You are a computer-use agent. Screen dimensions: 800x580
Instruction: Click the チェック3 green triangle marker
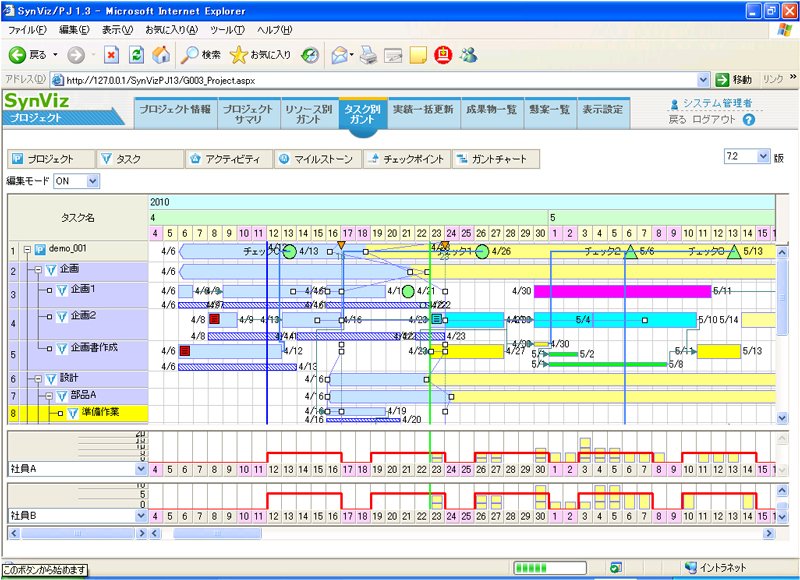[x=734, y=251]
